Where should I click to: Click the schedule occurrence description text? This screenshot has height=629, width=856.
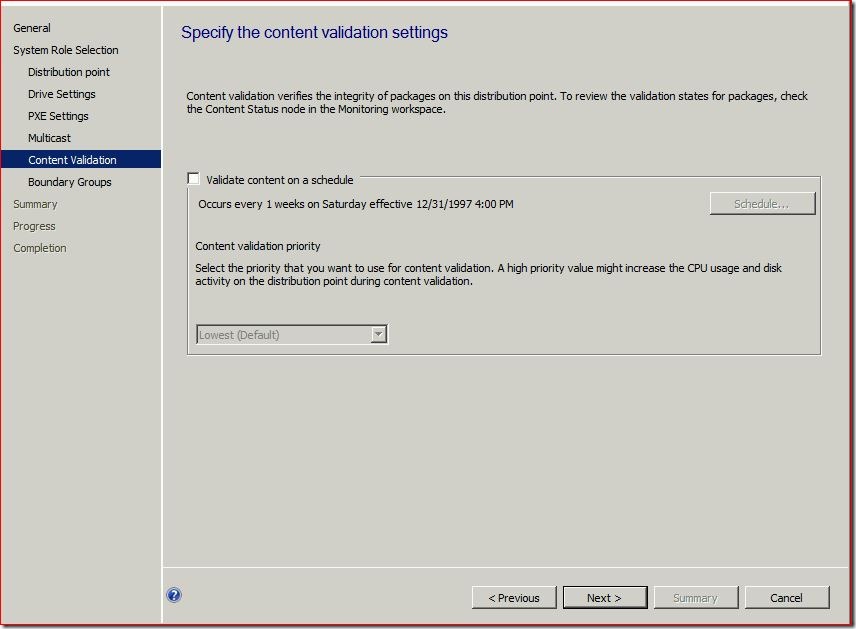(x=356, y=204)
